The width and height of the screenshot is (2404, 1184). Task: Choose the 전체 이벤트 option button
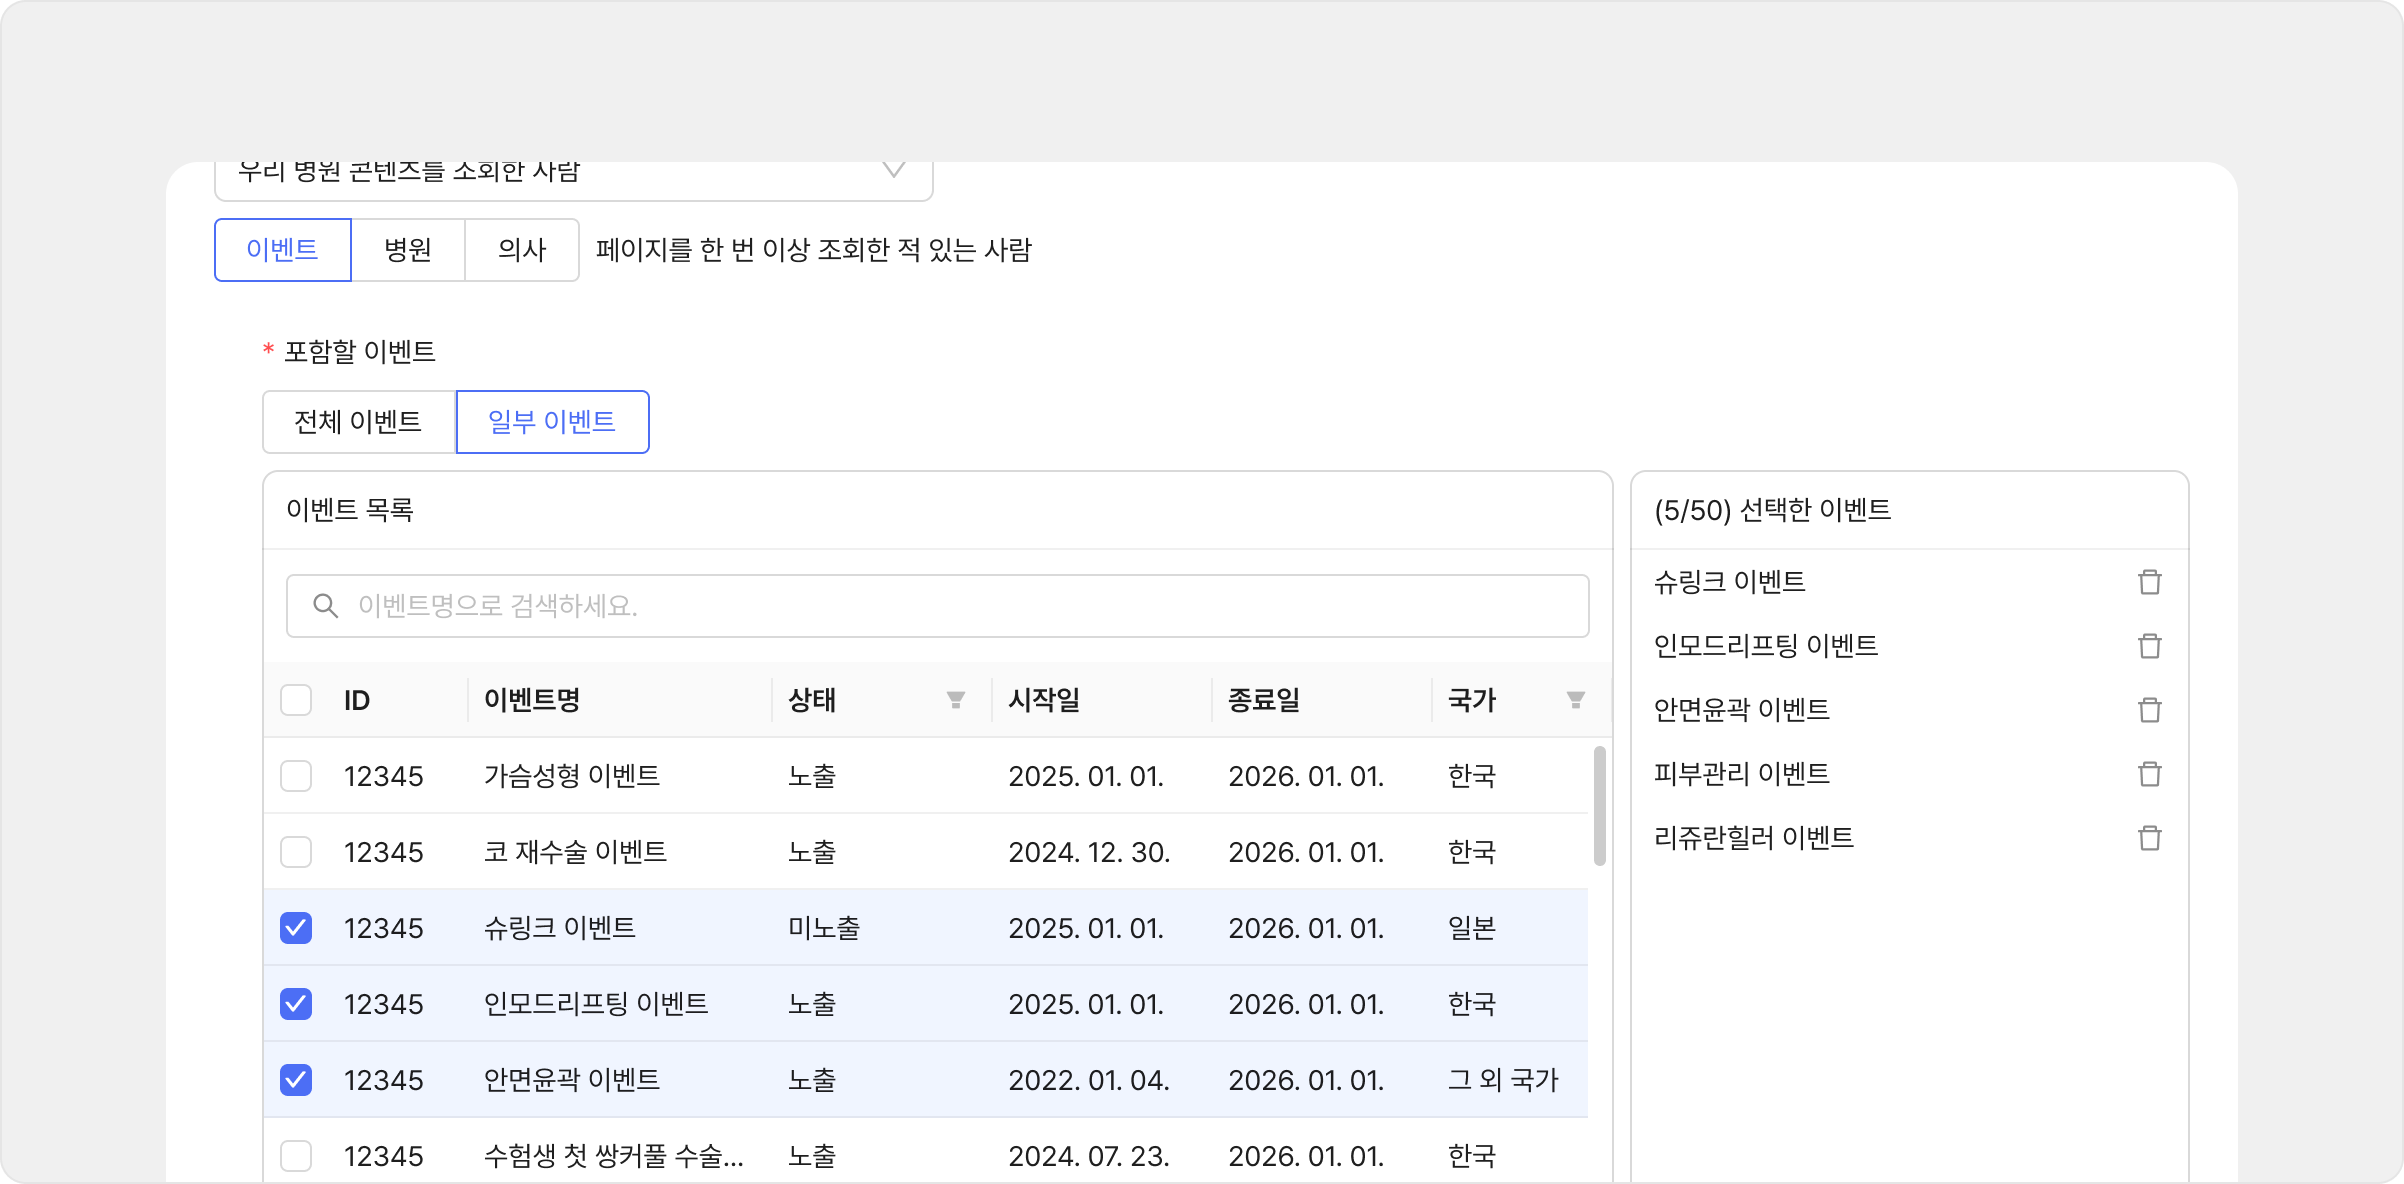(x=358, y=422)
